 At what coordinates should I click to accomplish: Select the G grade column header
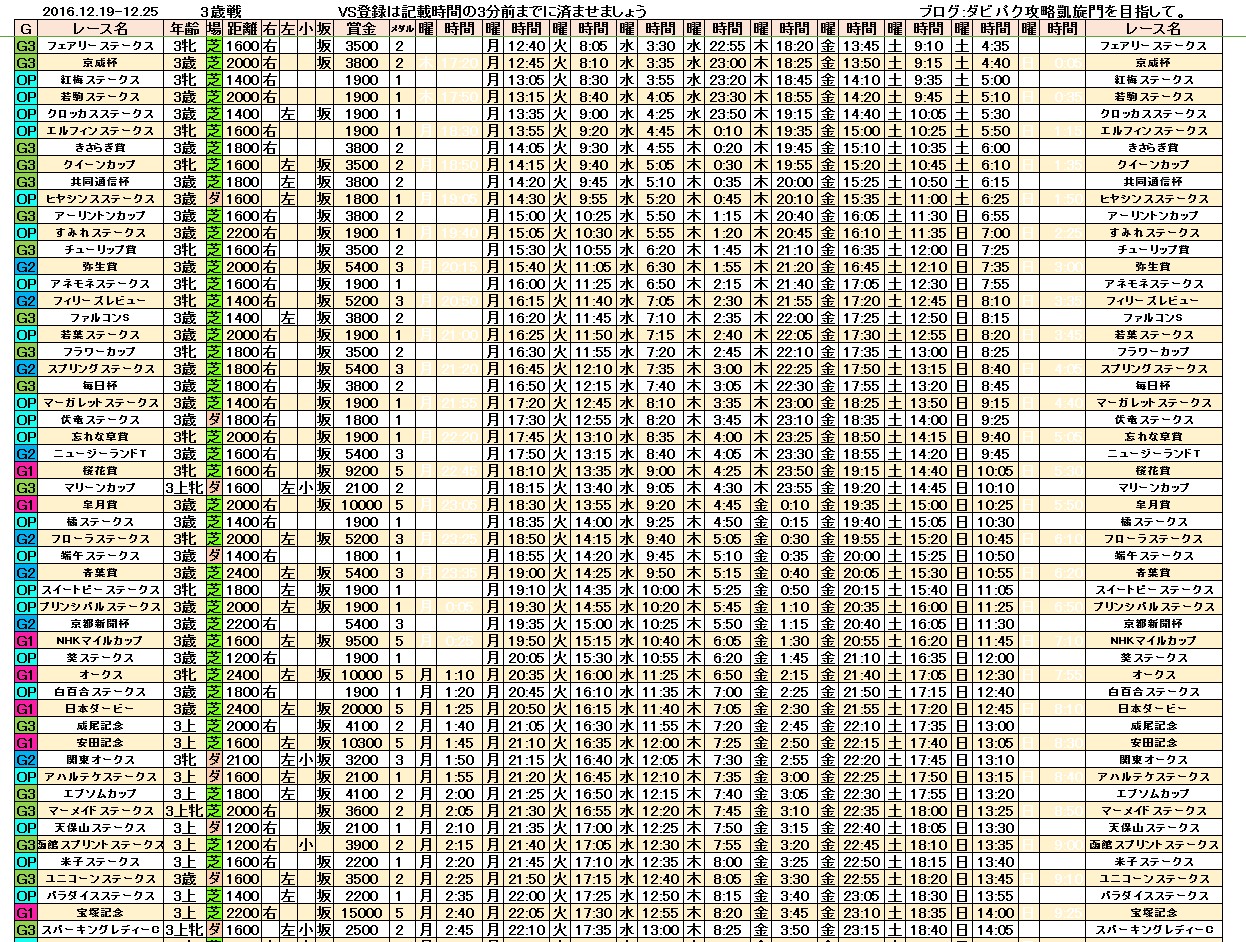click(x=26, y=29)
